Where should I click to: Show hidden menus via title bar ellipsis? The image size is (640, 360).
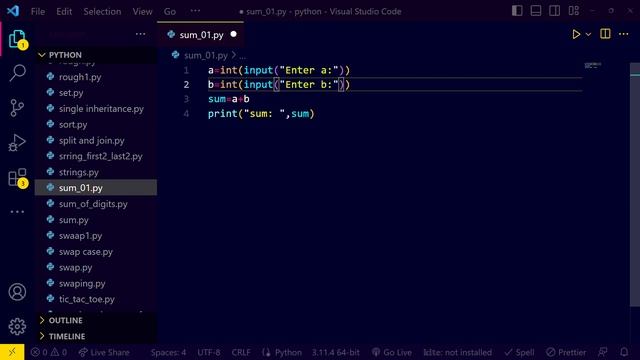[195, 11]
